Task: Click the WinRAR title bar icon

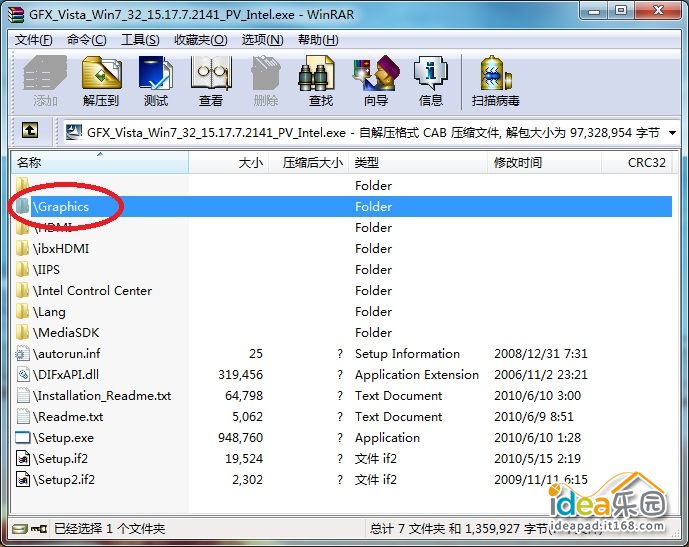Action: click(16, 14)
